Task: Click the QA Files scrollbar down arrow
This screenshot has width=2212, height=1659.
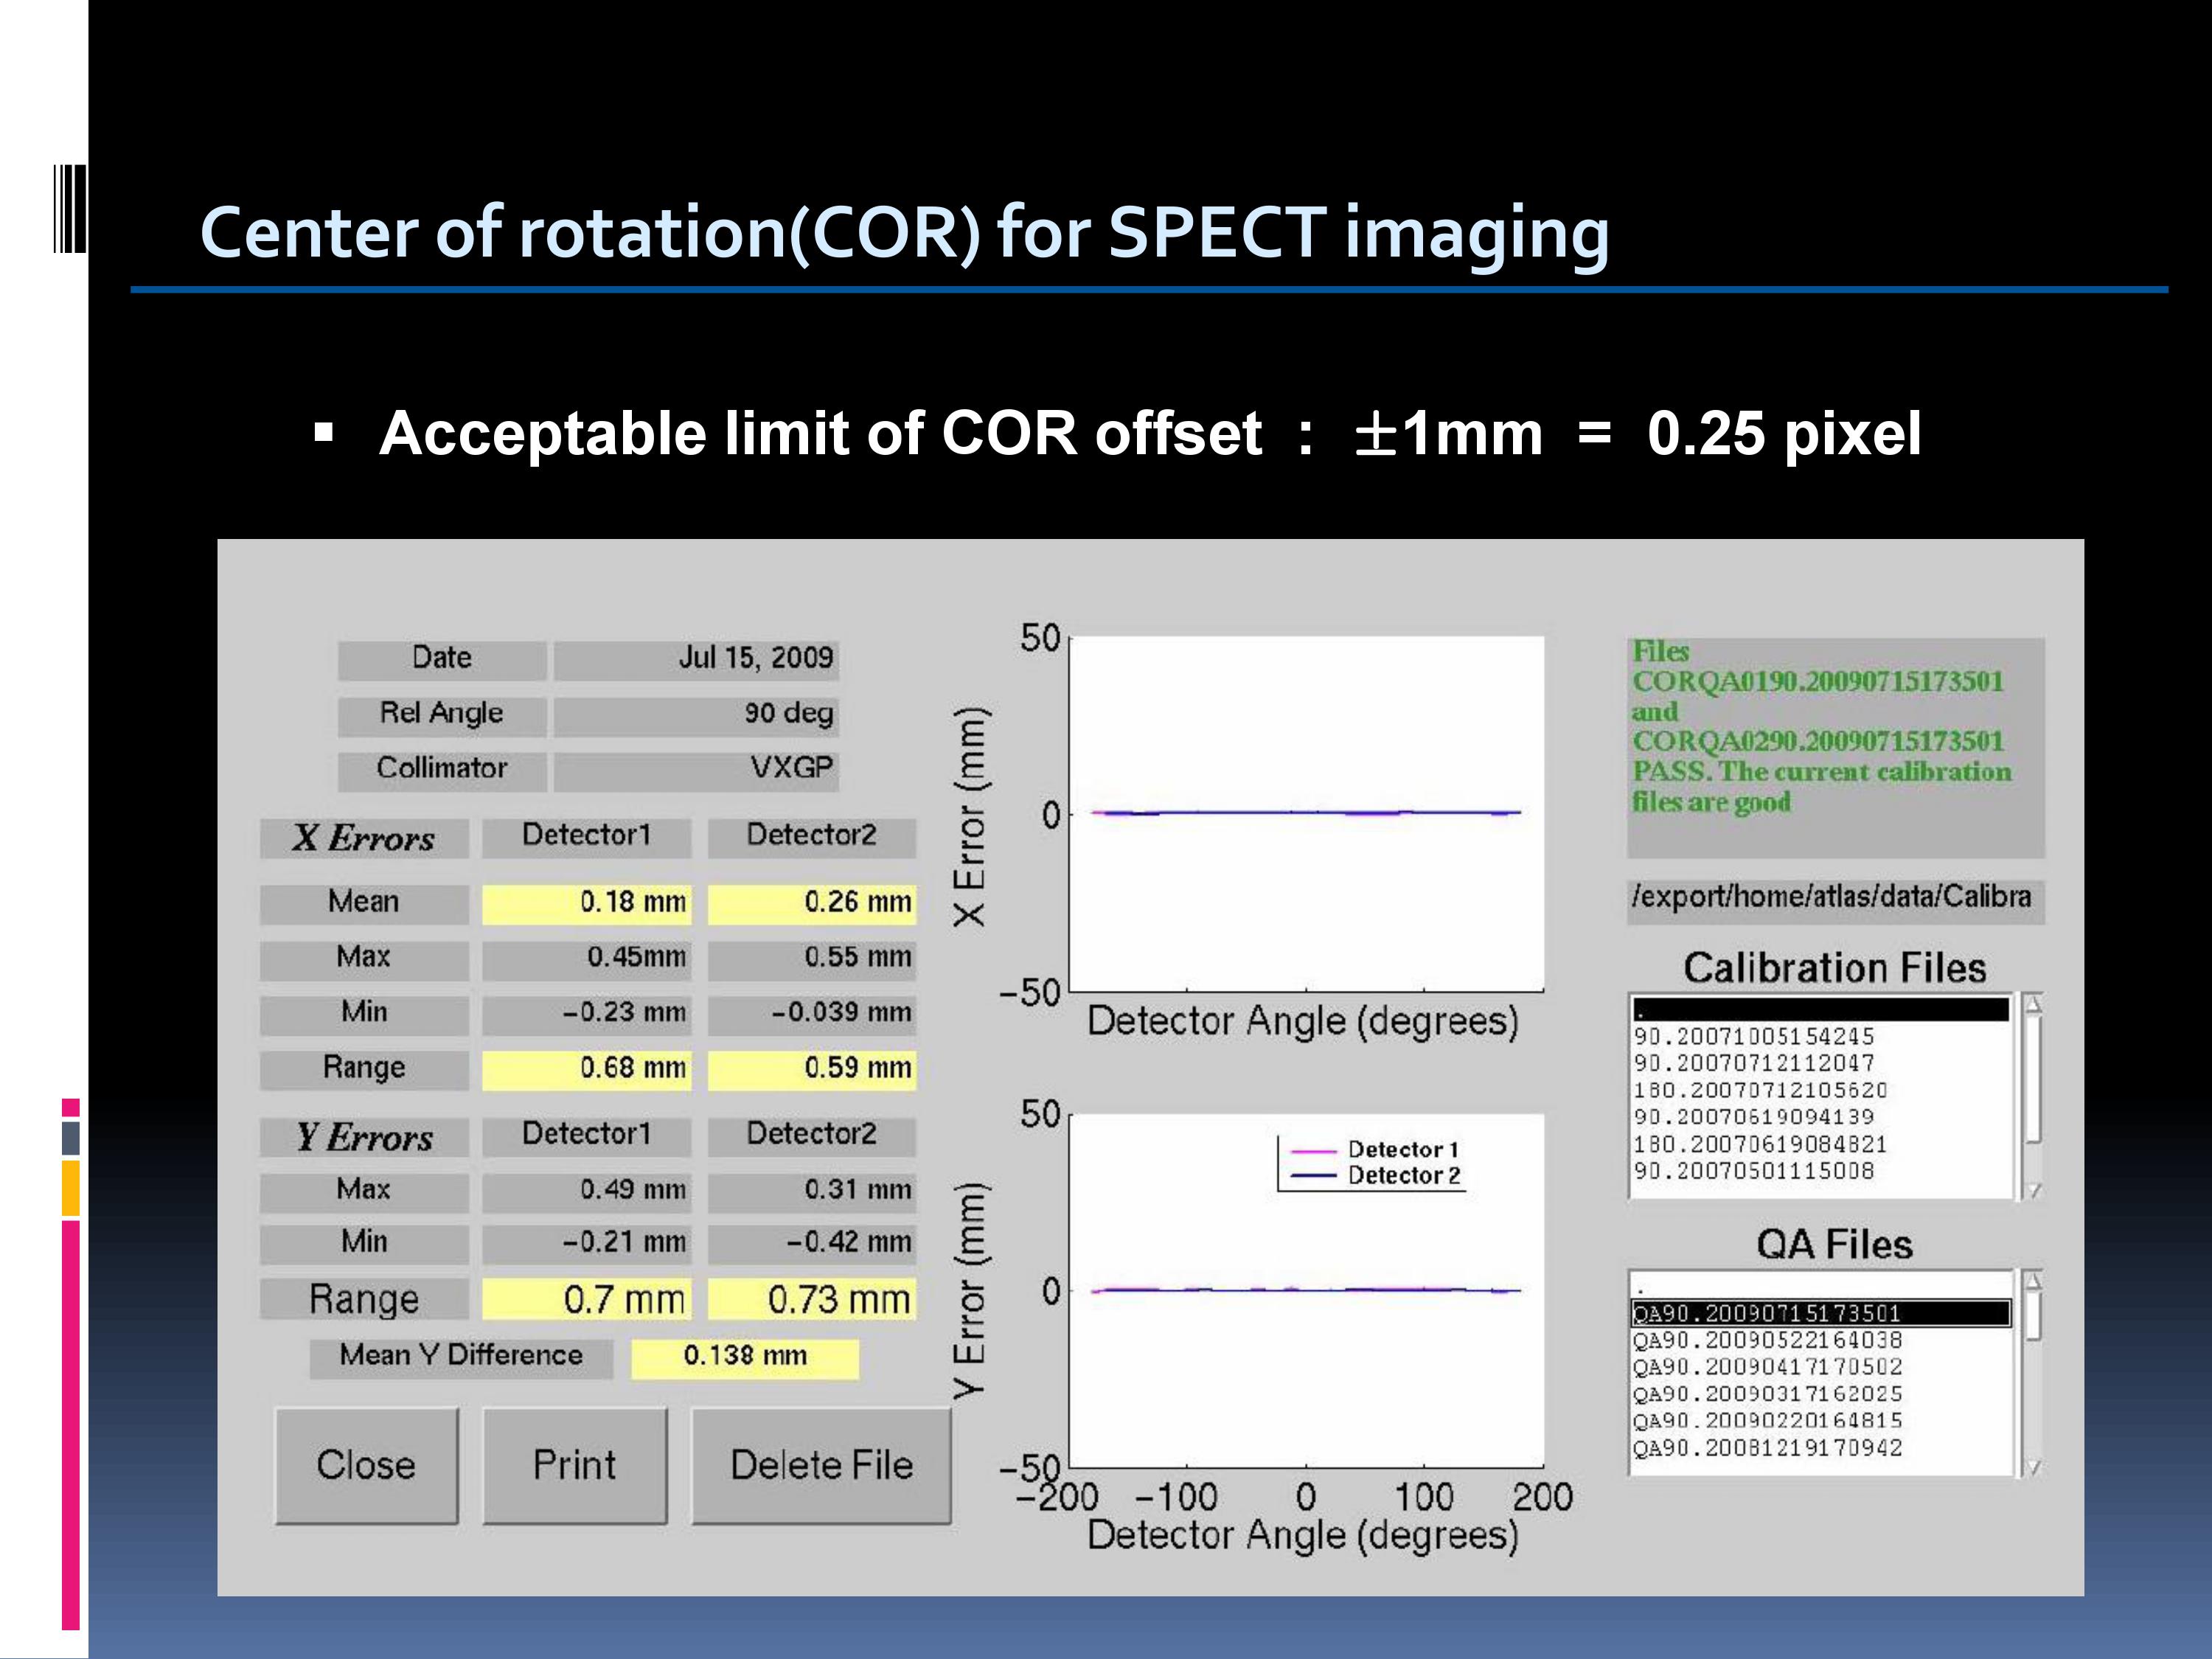Action: (x=2033, y=1467)
